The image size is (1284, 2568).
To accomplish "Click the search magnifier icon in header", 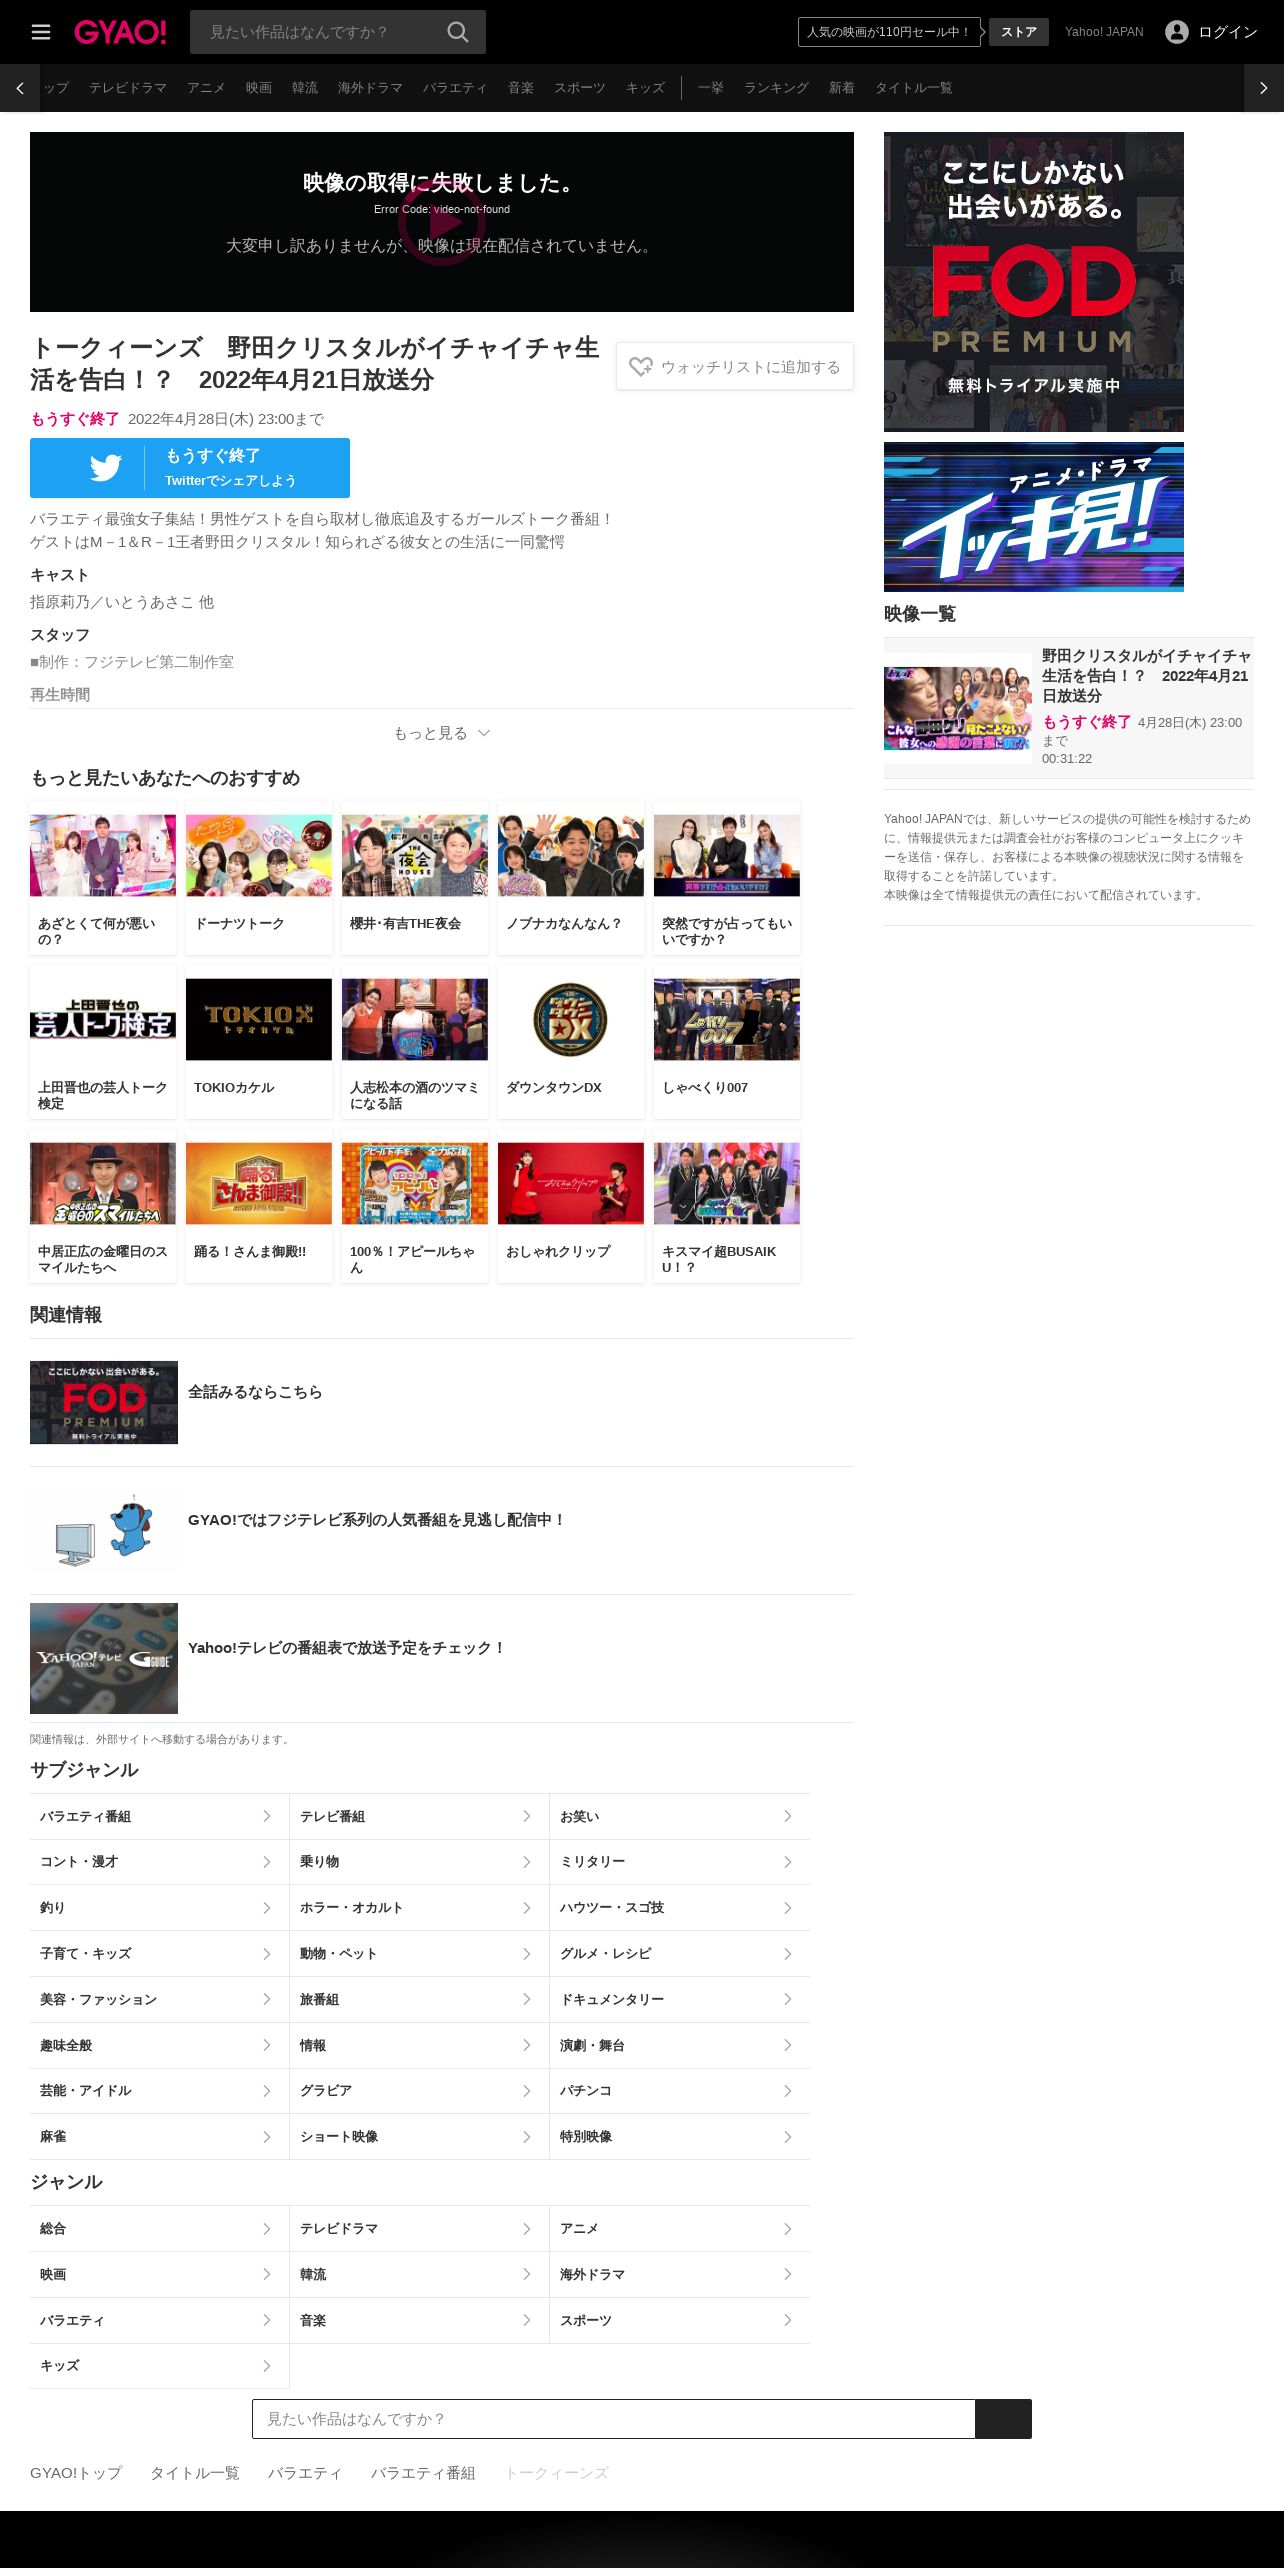I will click(458, 32).
